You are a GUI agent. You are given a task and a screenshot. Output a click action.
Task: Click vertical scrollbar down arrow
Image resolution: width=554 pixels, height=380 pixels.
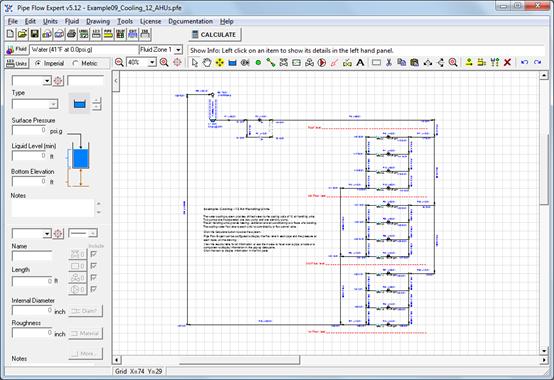point(544,351)
